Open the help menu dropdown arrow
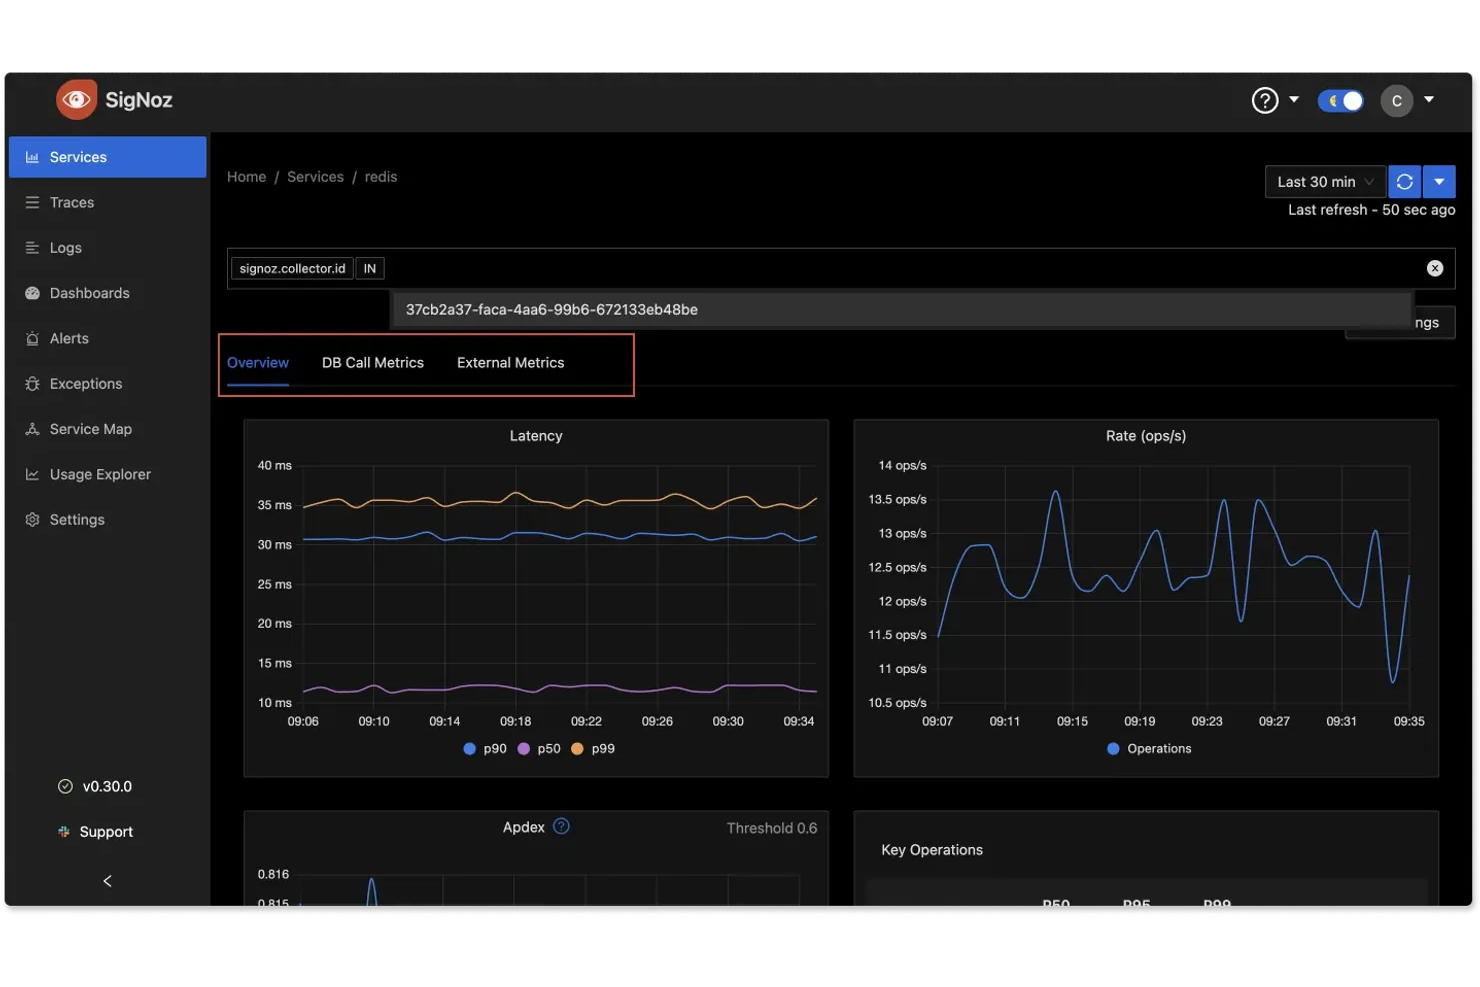Viewport: 1480px width, 987px height. coord(1294,100)
